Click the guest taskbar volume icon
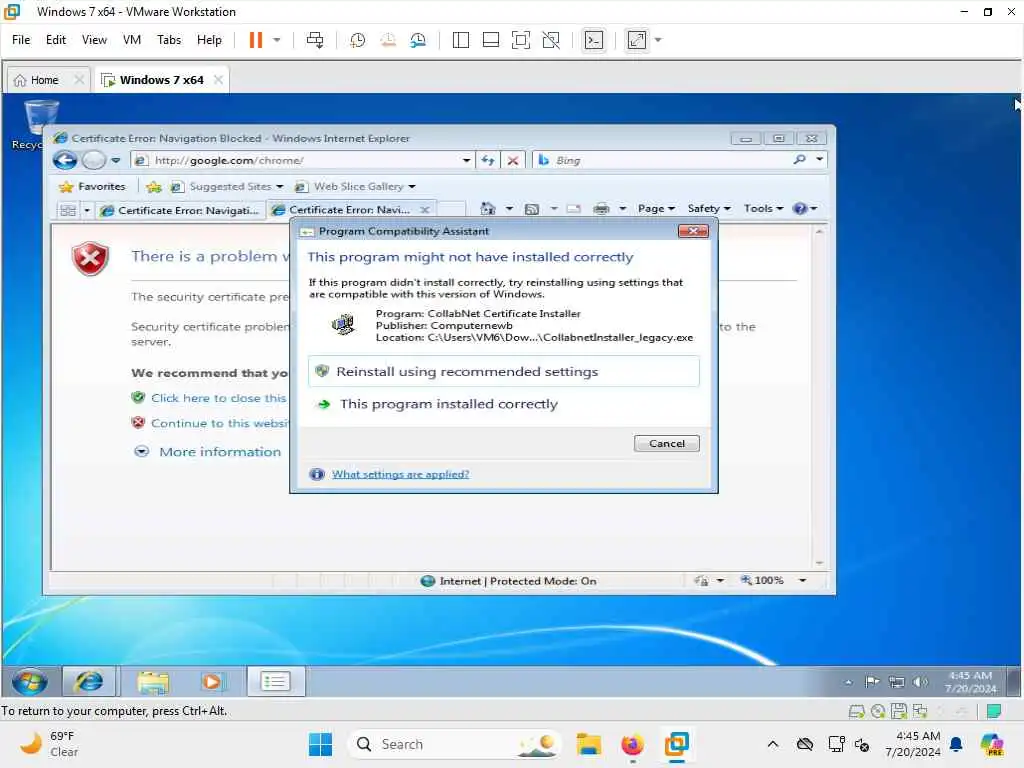Image resolution: width=1024 pixels, height=768 pixels. pos(920,682)
